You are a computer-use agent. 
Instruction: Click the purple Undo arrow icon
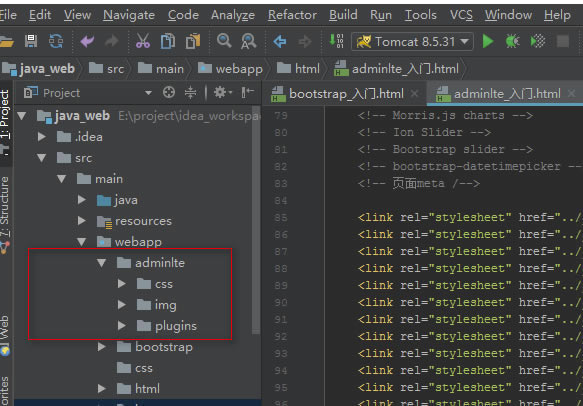87,41
